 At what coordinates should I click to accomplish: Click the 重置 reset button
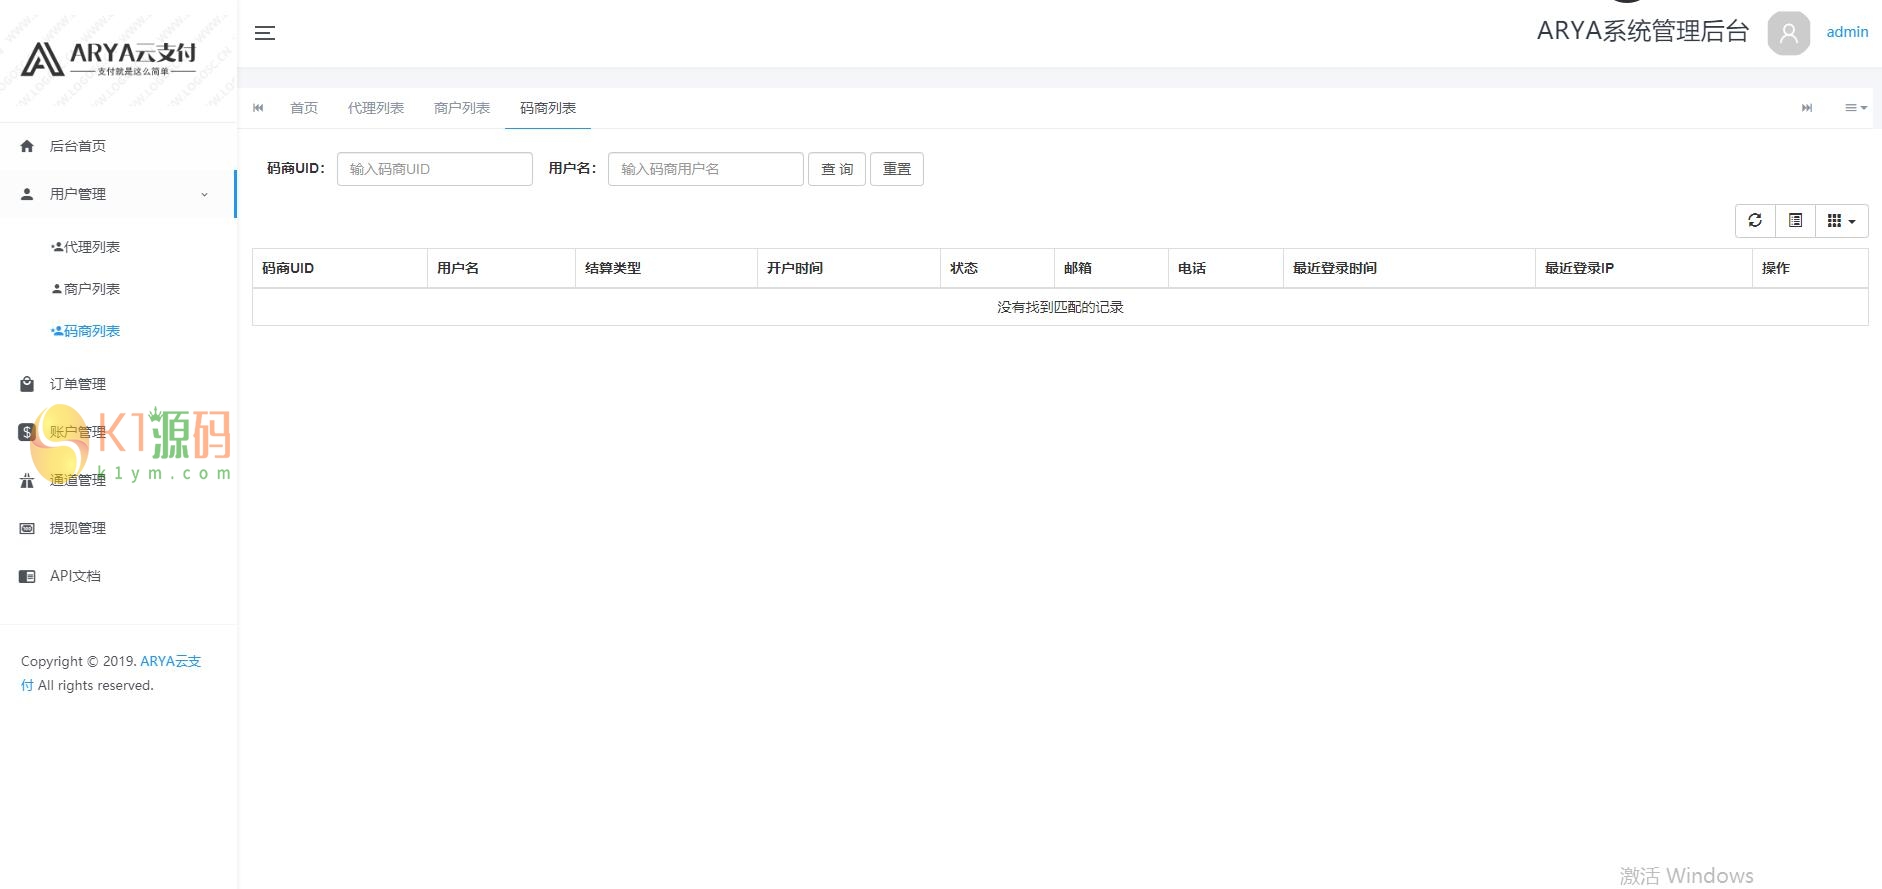[897, 169]
